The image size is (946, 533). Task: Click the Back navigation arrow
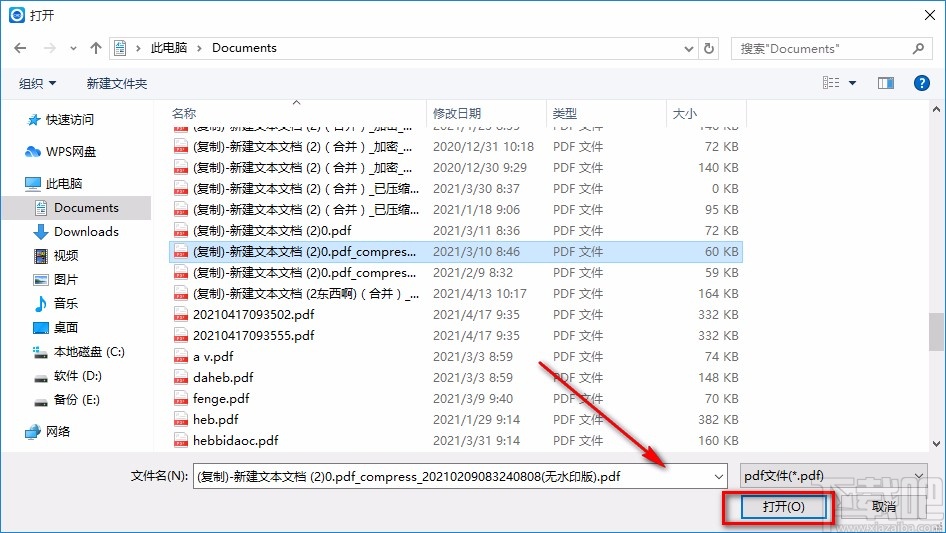20,48
